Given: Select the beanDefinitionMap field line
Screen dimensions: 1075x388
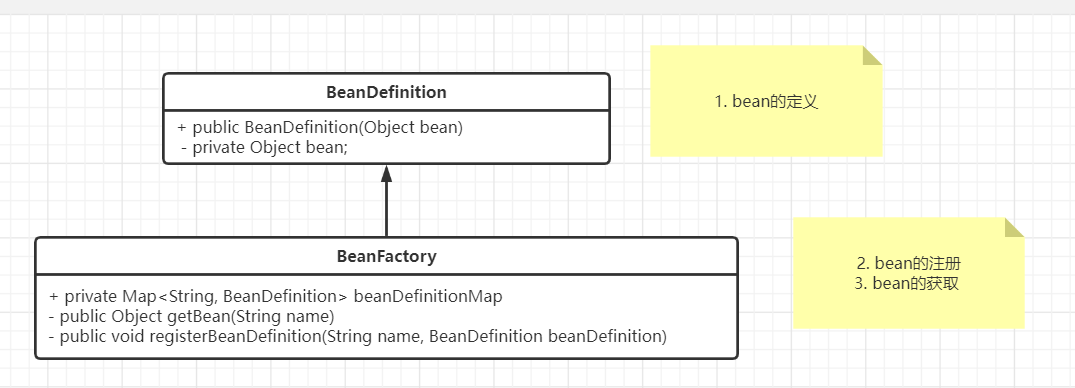Looking at the screenshot, I should point(276,296).
